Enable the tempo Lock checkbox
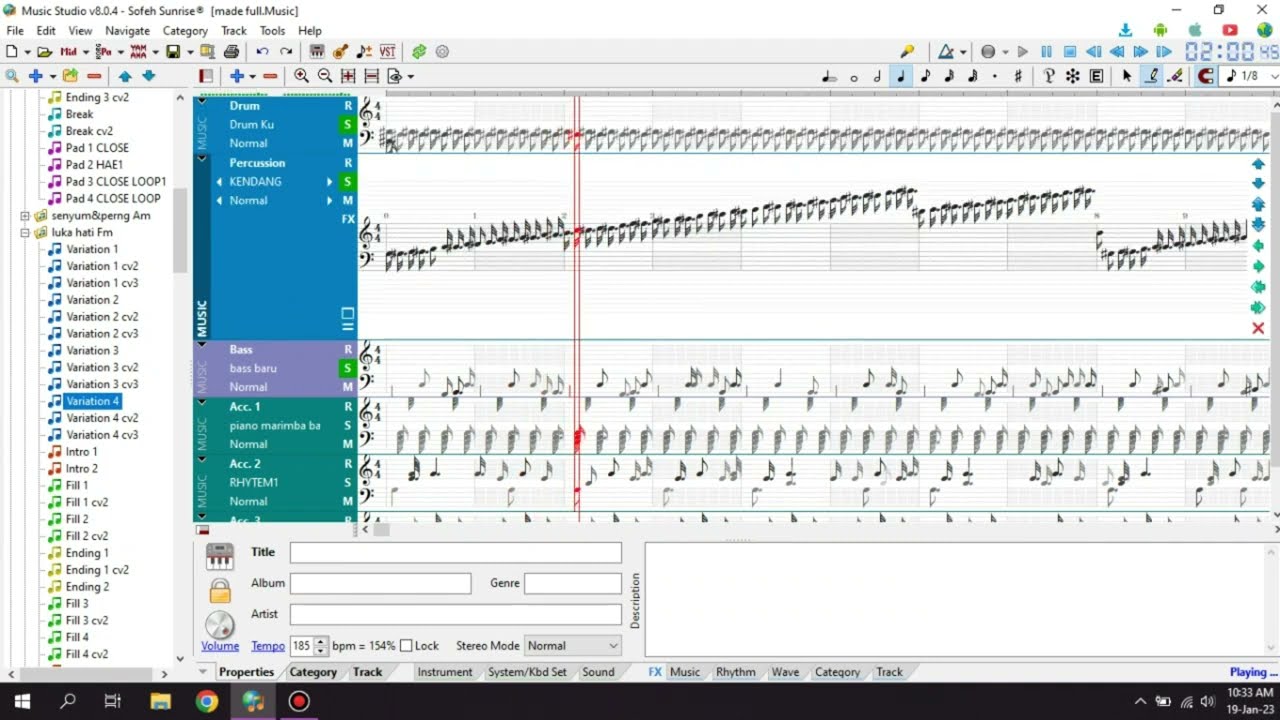This screenshot has height=720, width=1280. pyautogui.click(x=406, y=646)
